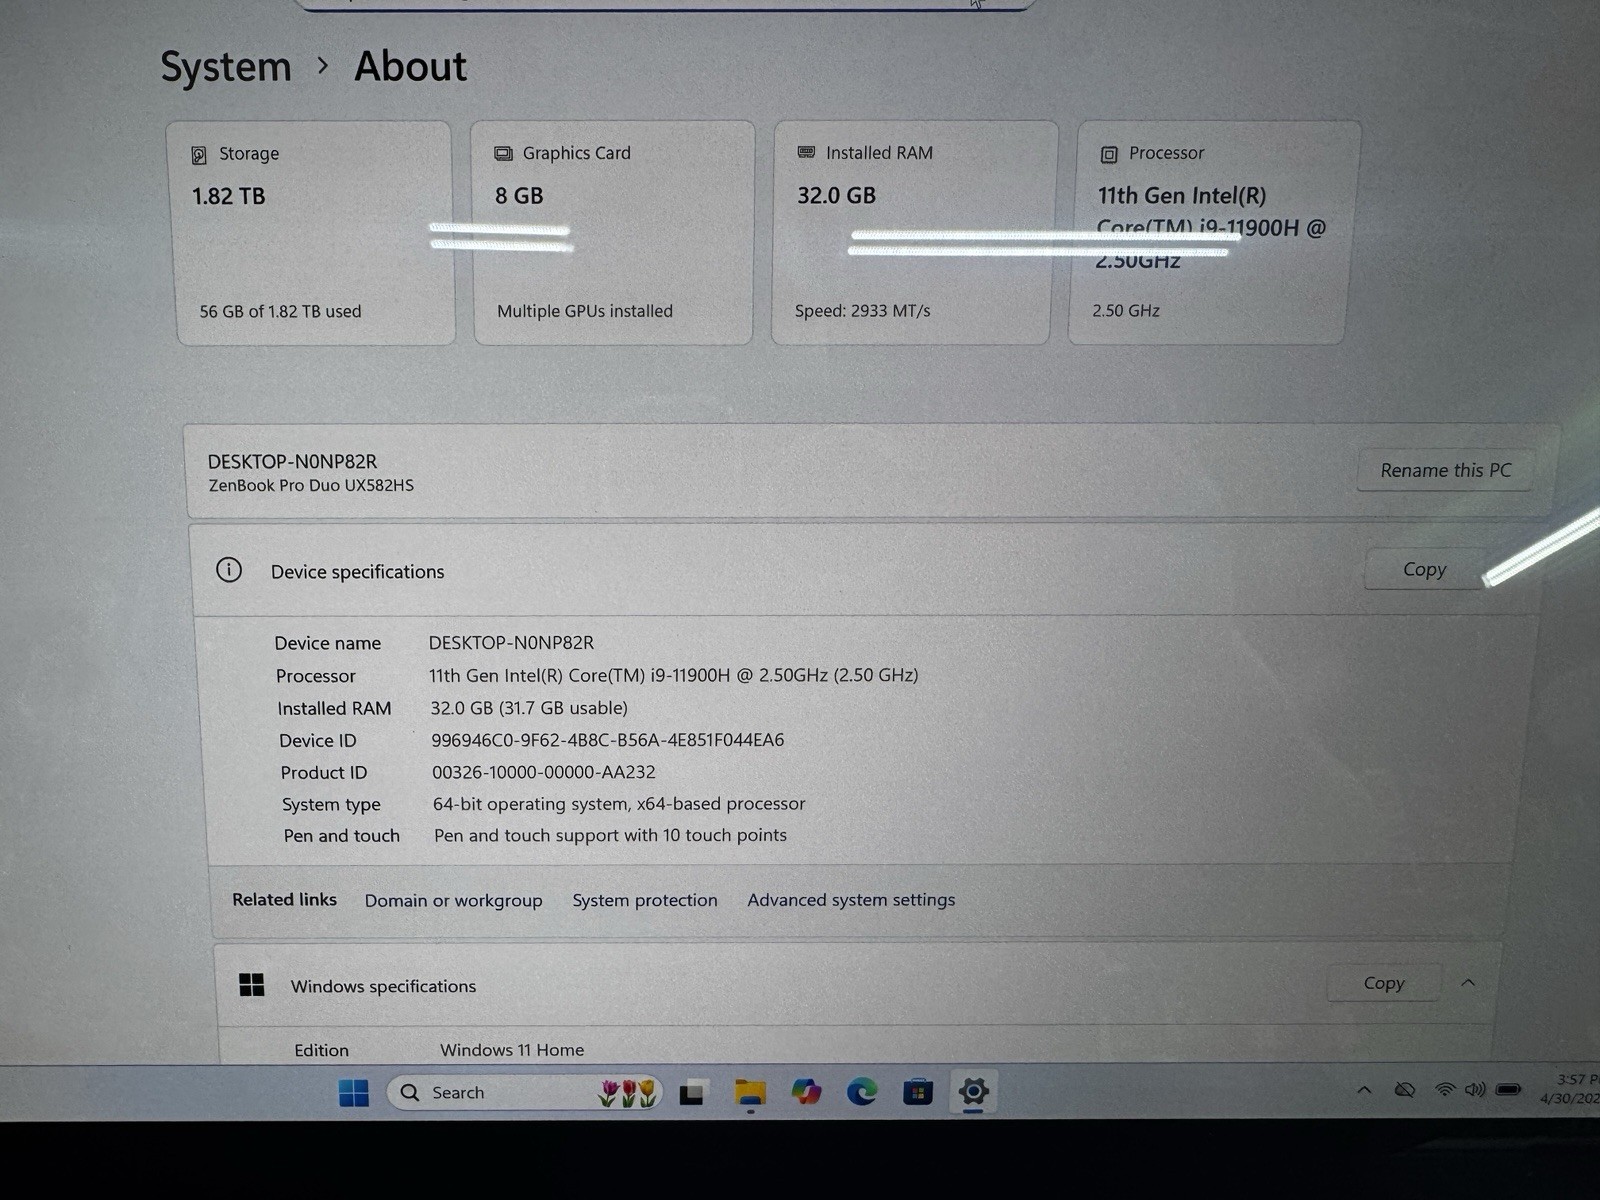This screenshot has width=1600, height=1200.
Task: Collapse the Windows specifications section
Action: 1468,983
